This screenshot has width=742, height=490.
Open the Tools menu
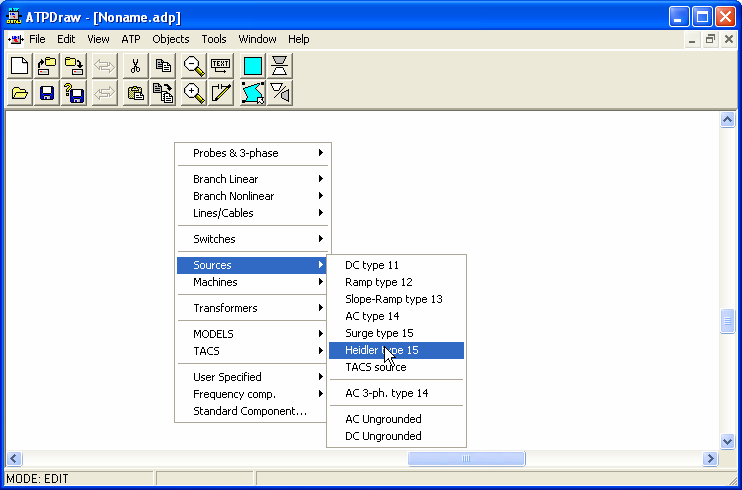[x=214, y=39]
